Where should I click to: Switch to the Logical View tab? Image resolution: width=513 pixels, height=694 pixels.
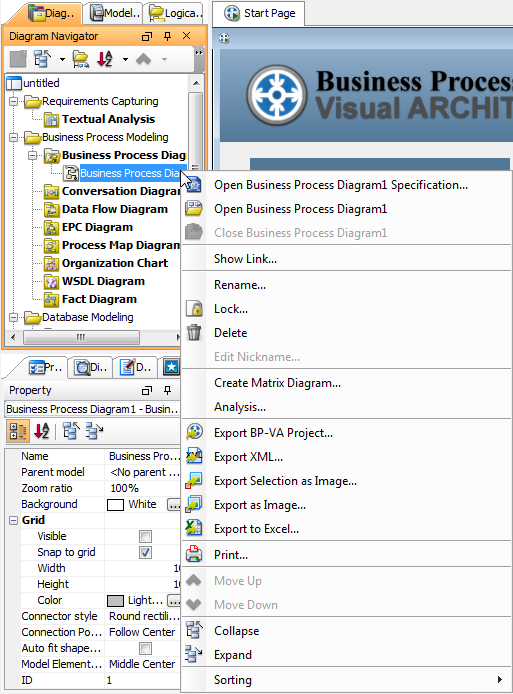175,13
